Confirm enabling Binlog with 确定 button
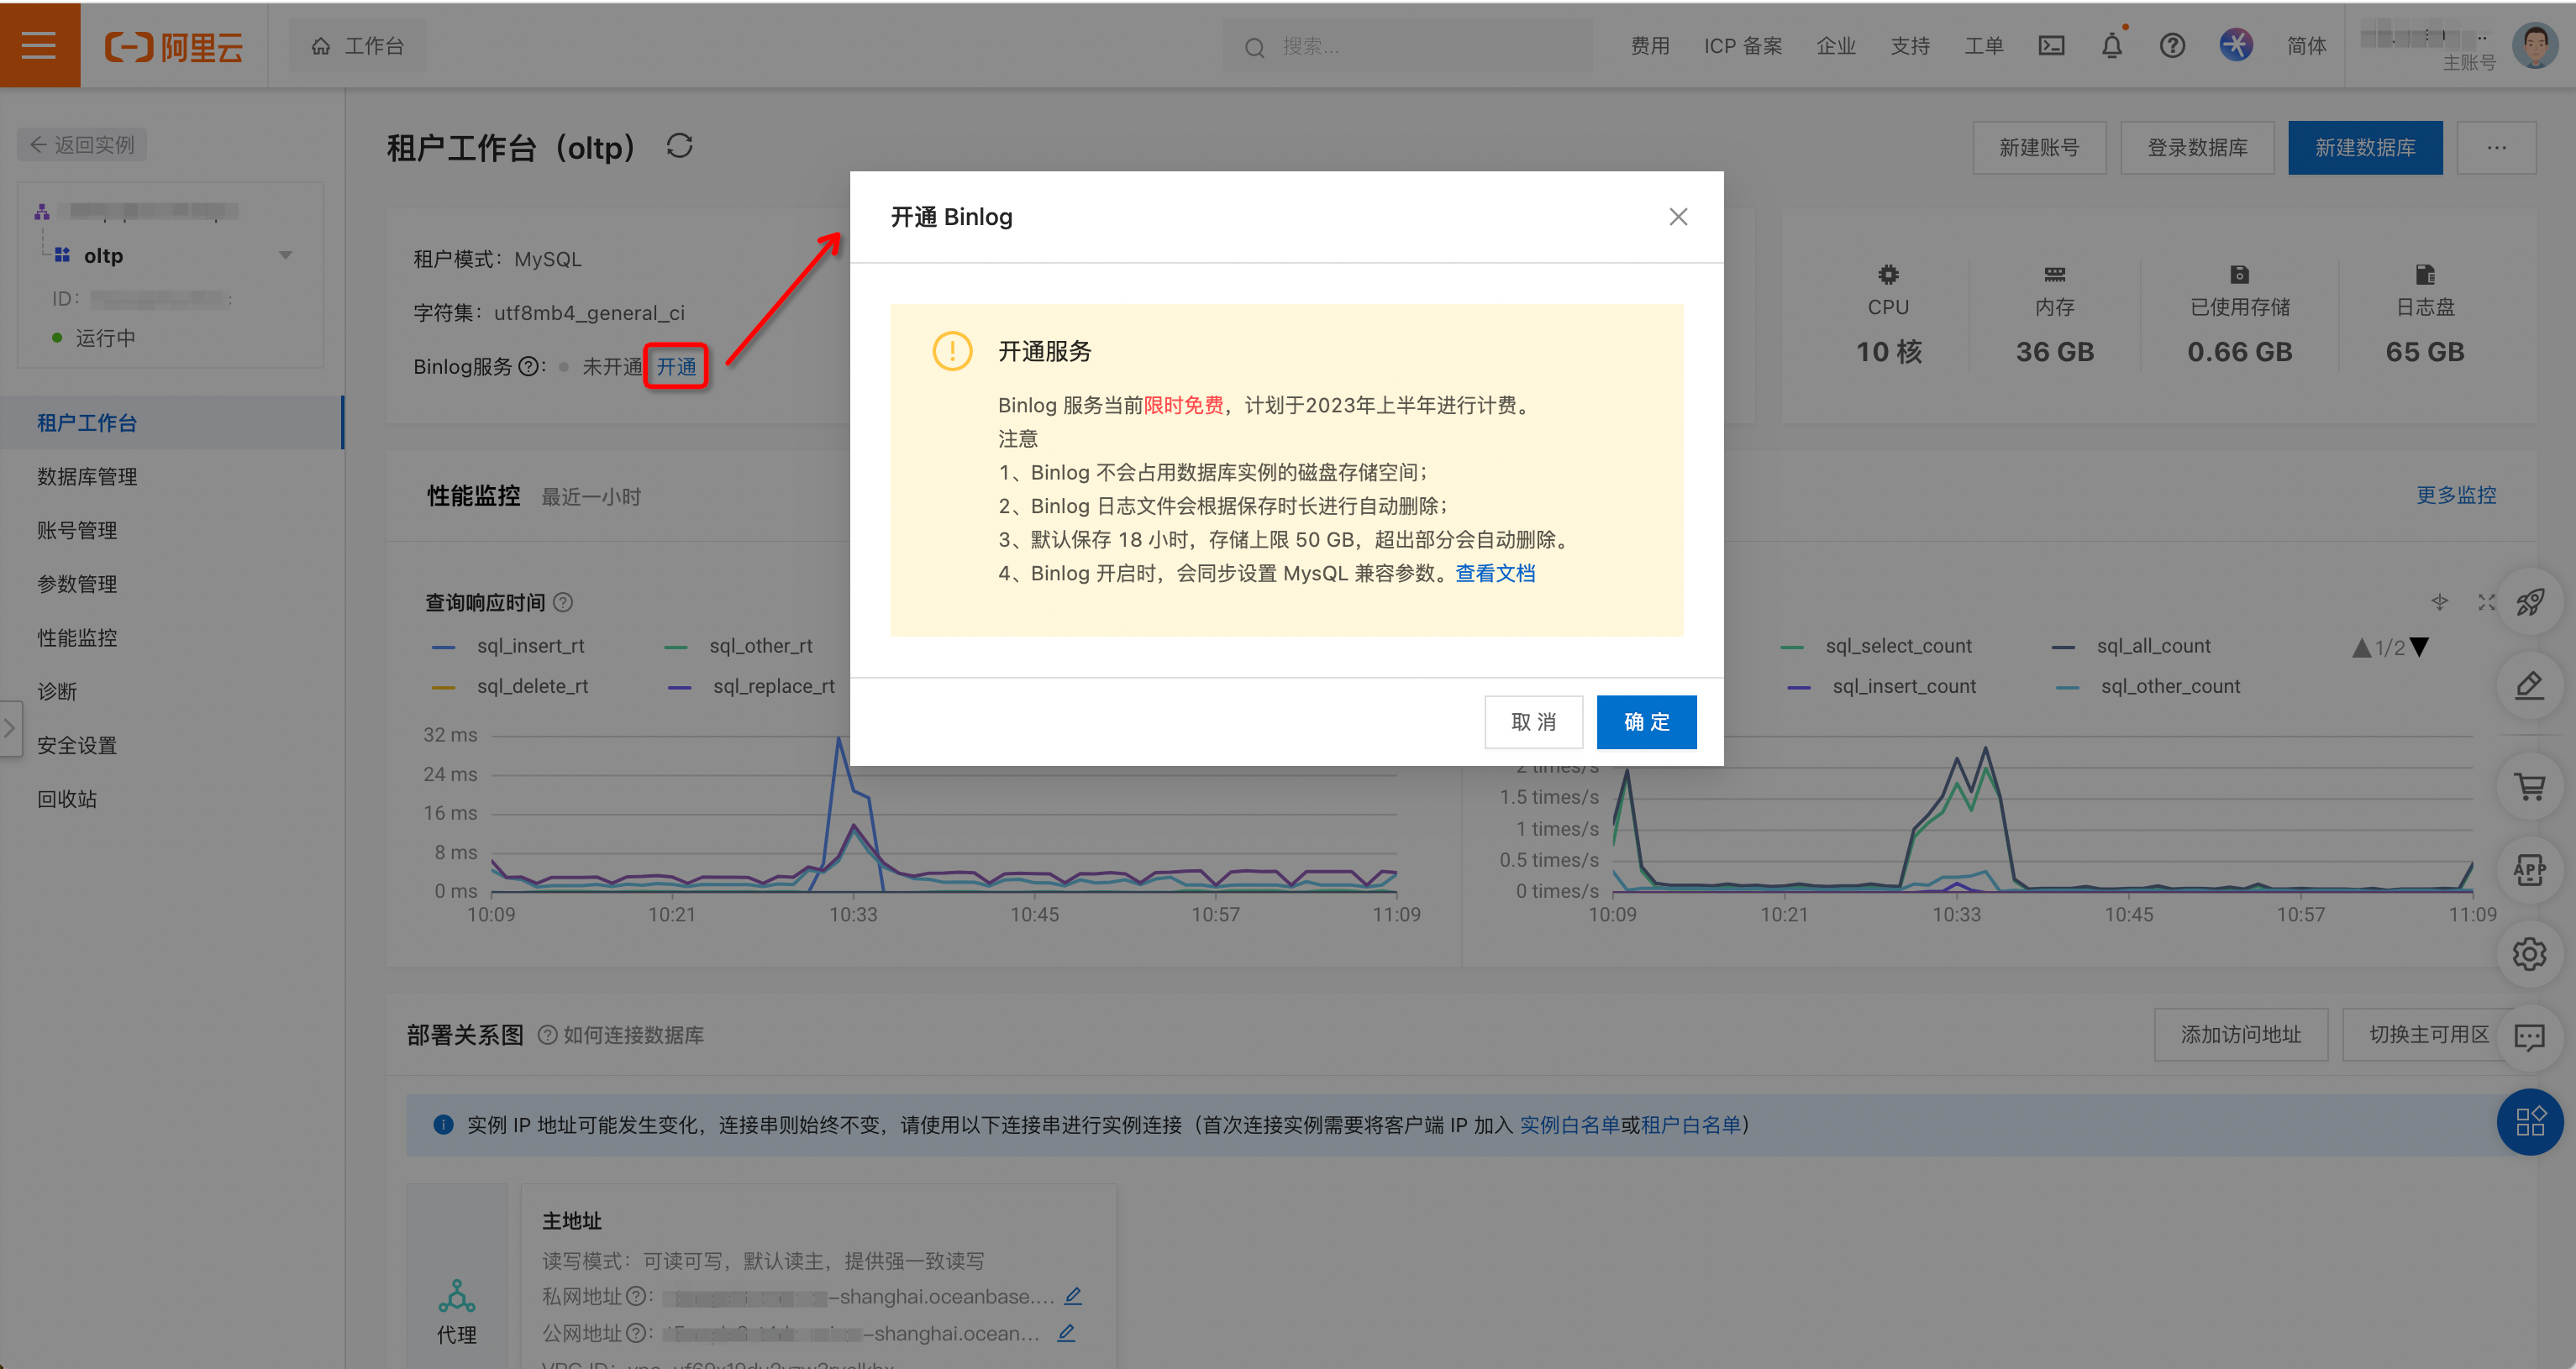The image size is (2576, 1369). click(1645, 722)
